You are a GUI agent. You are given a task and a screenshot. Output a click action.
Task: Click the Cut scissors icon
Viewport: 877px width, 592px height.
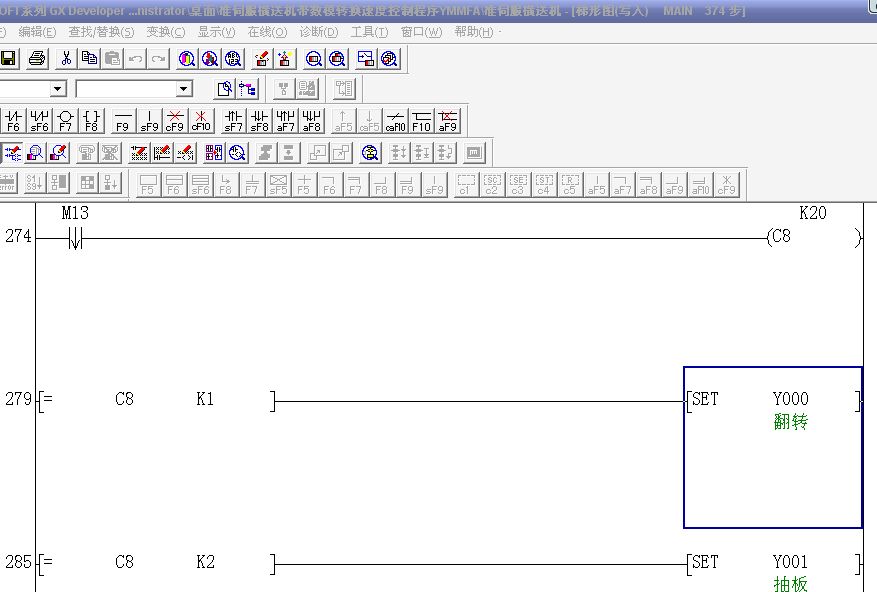pyautogui.click(x=66, y=59)
